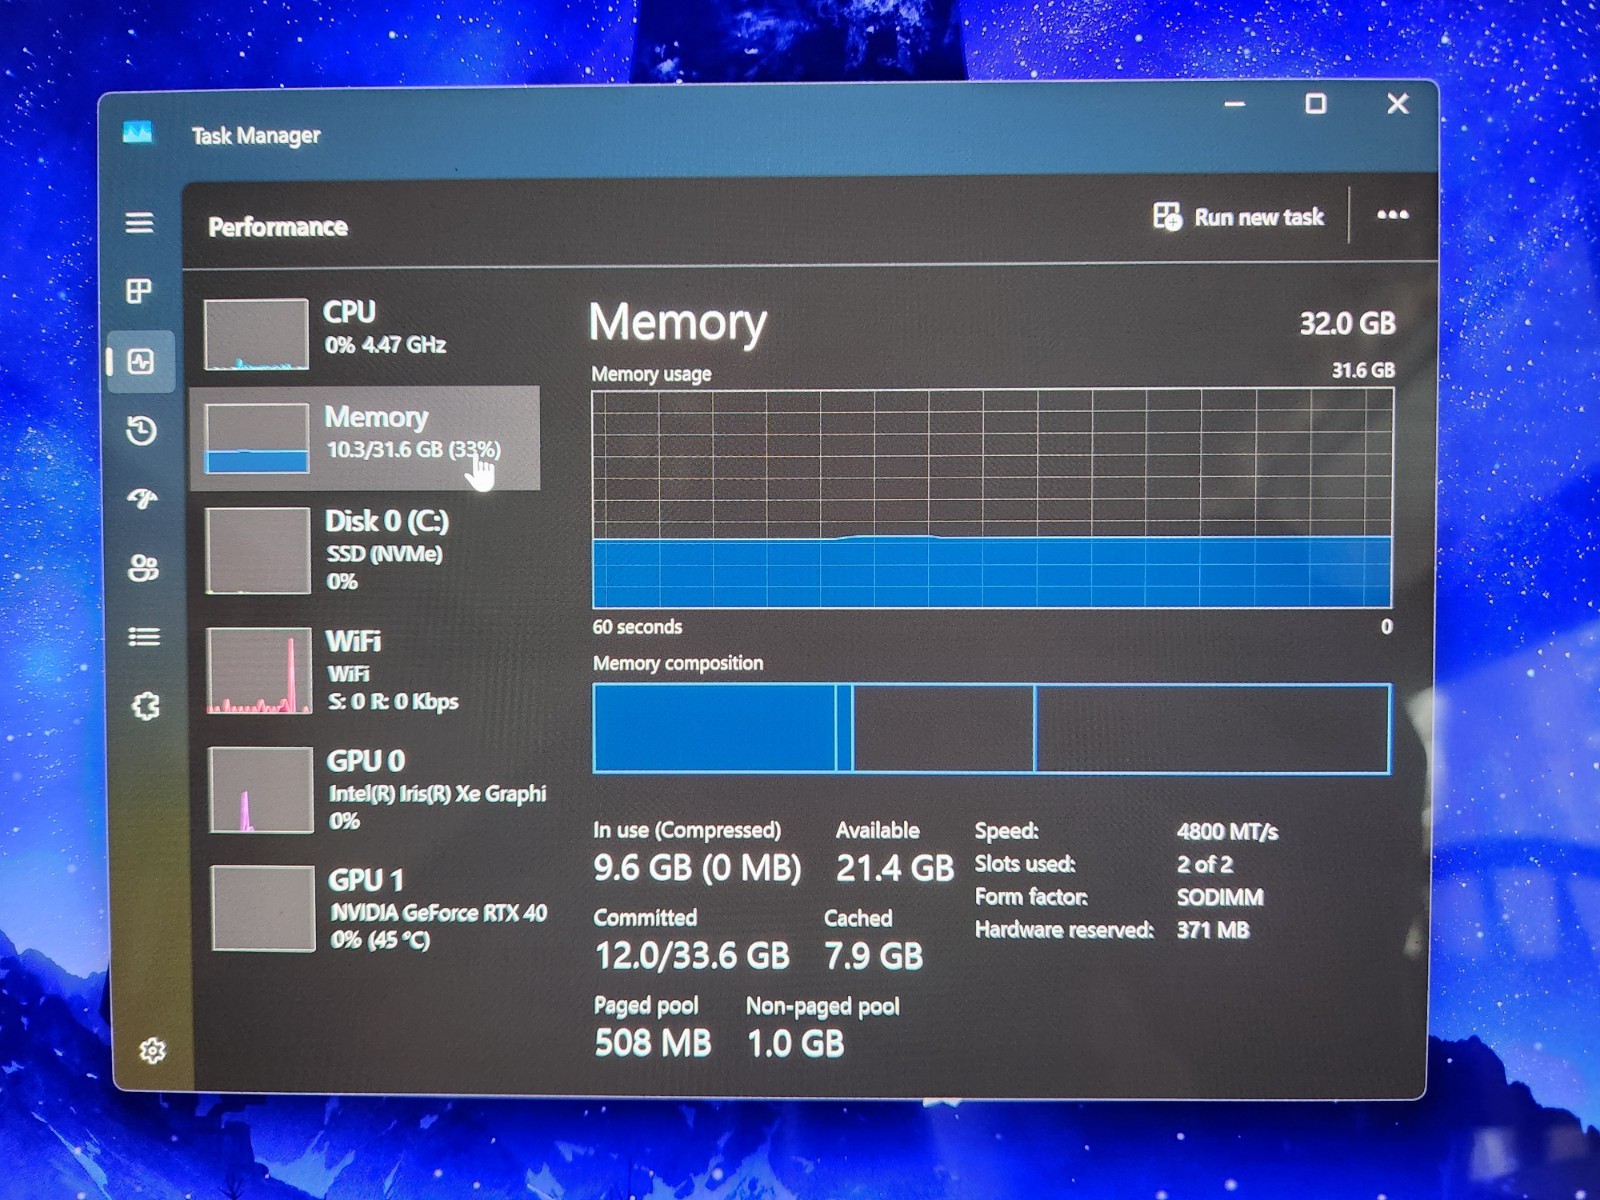Select the Disk 0 (C:) entry
The height and width of the screenshot is (1200, 1600).
[x=368, y=550]
